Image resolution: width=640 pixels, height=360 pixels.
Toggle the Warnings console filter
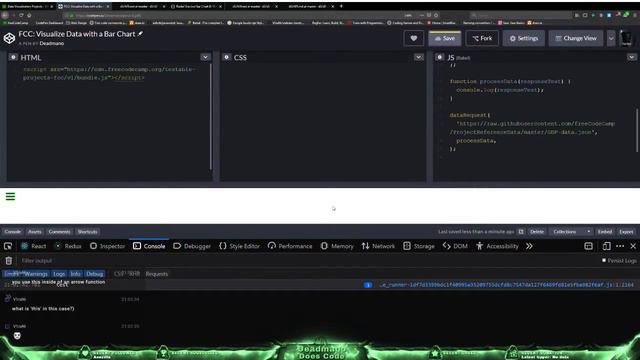click(36, 274)
